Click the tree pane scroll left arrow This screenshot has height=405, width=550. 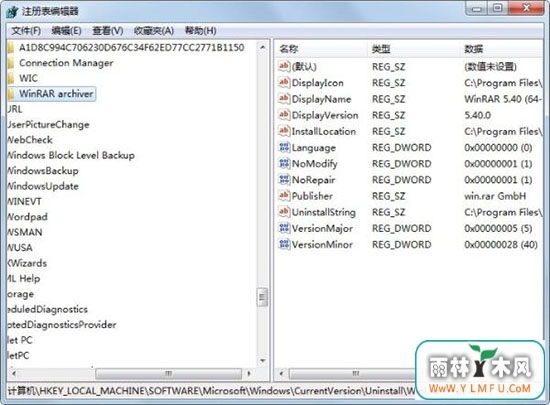coord(14,373)
